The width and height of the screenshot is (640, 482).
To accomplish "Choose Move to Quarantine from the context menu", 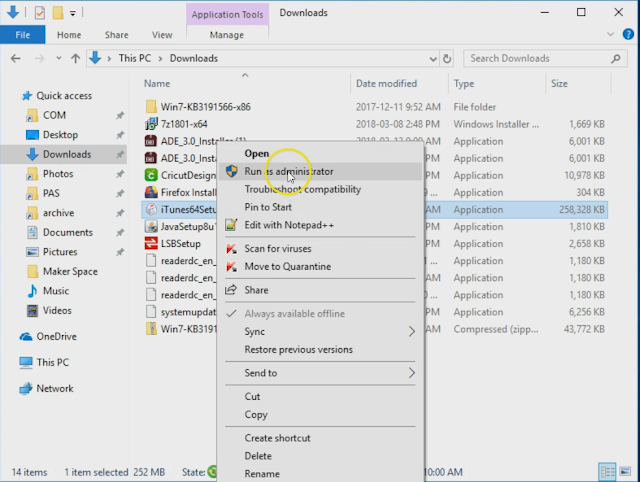I will click(288, 267).
